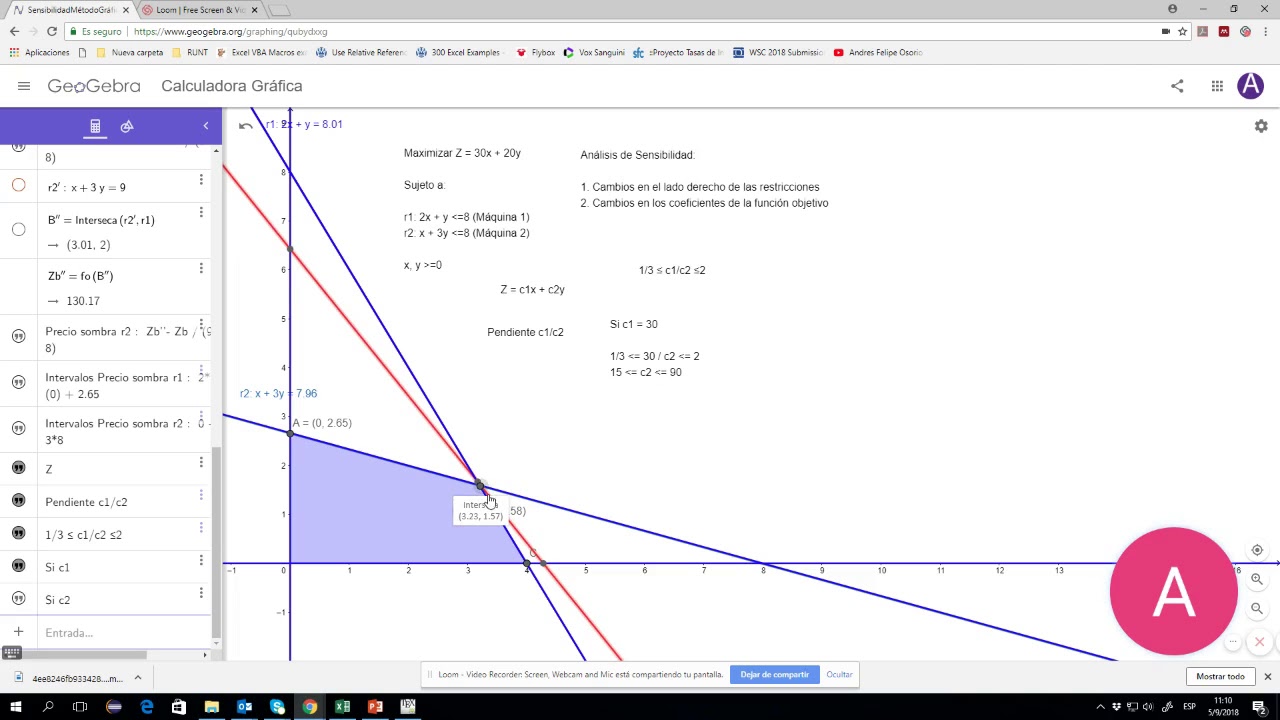Bookmark this page with the star
Image resolution: width=1280 pixels, height=720 pixels.
pyautogui.click(x=1182, y=31)
